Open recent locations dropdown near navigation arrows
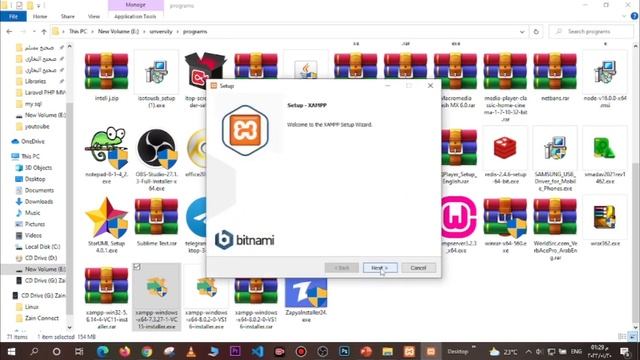Image resolution: width=640 pixels, height=360 pixels. point(34,31)
